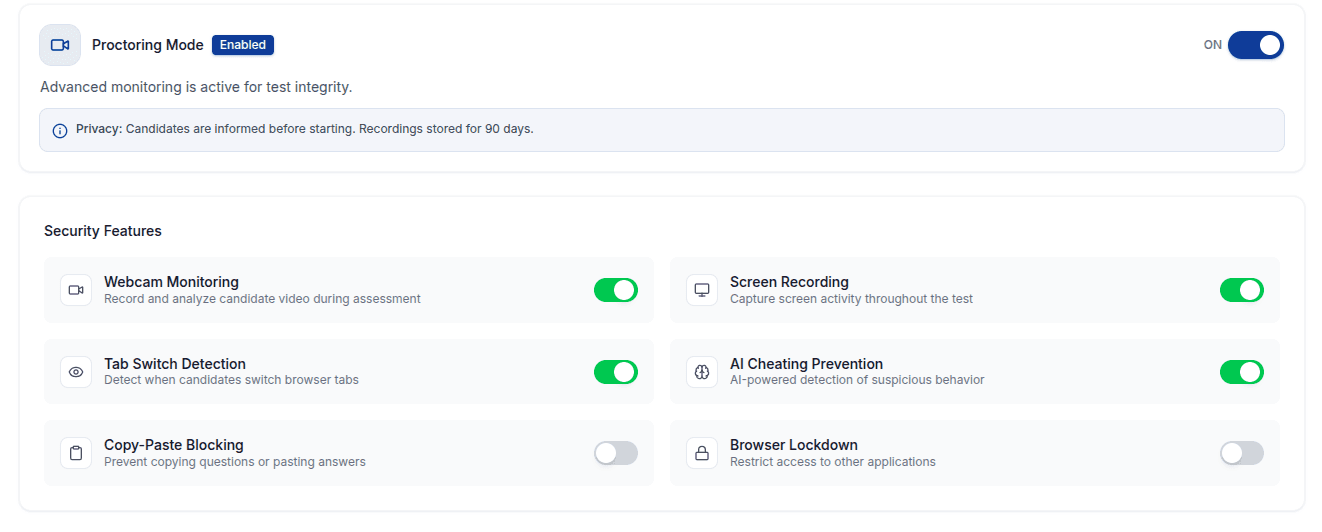The width and height of the screenshot is (1322, 532).
Task: Click the Tab Switch Detection eye icon
Action: click(76, 372)
